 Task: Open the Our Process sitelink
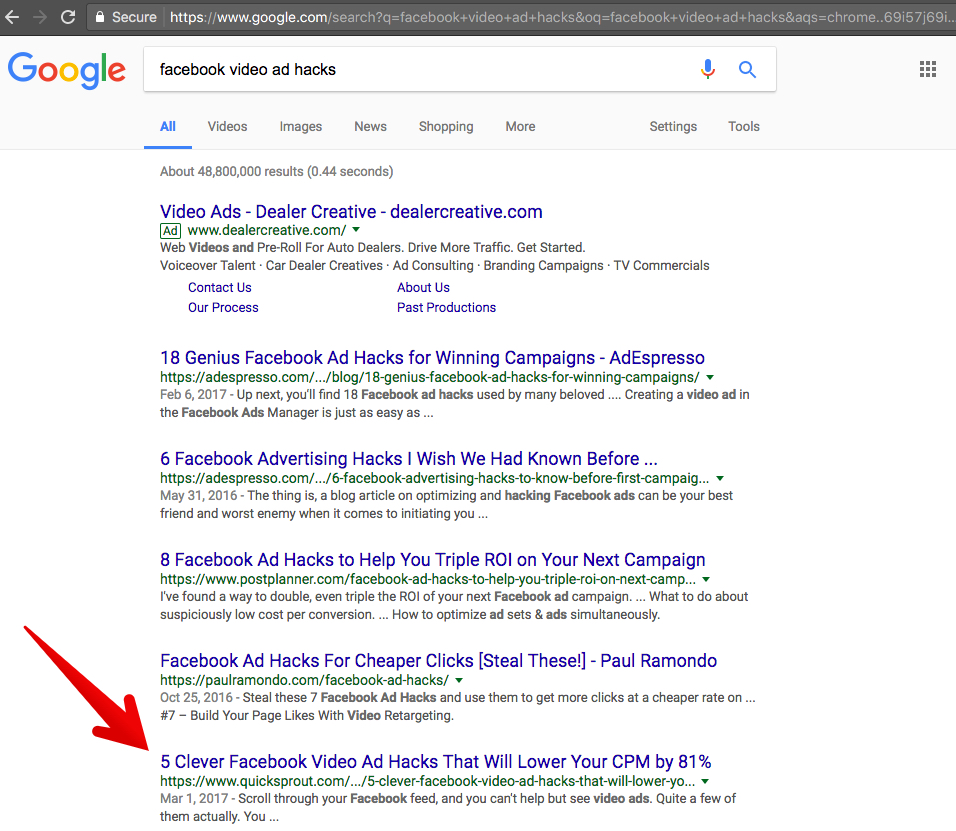[x=223, y=307]
